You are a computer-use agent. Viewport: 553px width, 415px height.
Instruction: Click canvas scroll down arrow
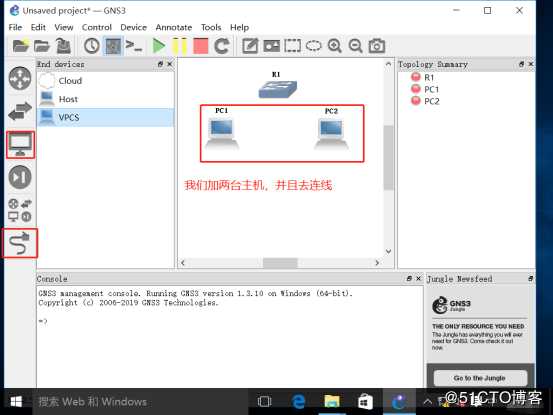(388, 251)
